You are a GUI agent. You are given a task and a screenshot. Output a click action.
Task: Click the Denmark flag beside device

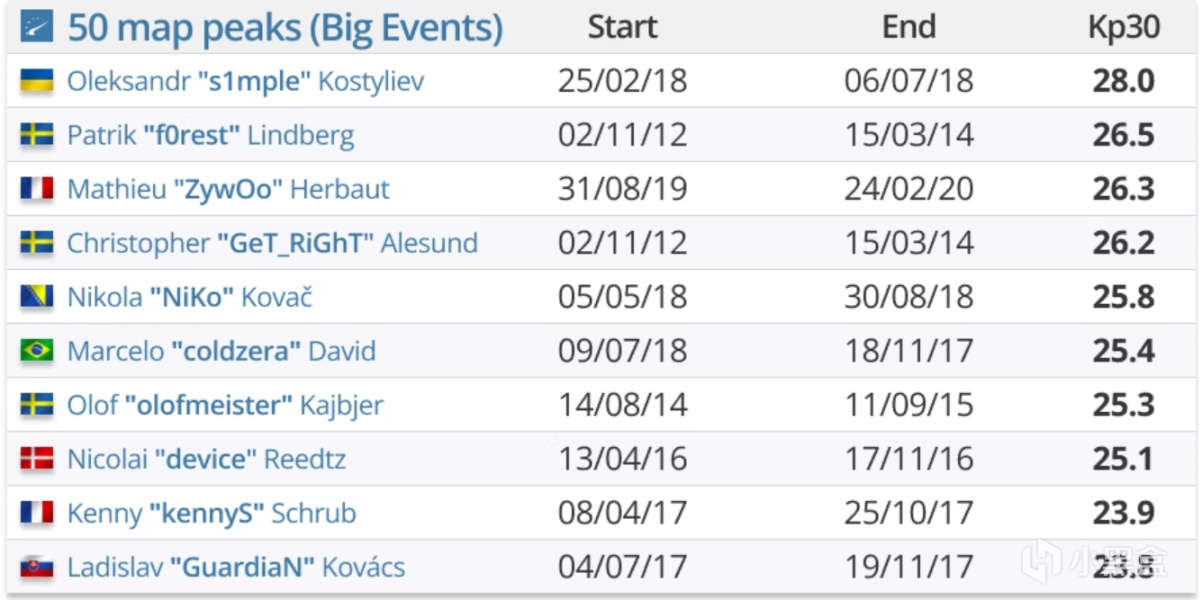click(x=37, y=459)
